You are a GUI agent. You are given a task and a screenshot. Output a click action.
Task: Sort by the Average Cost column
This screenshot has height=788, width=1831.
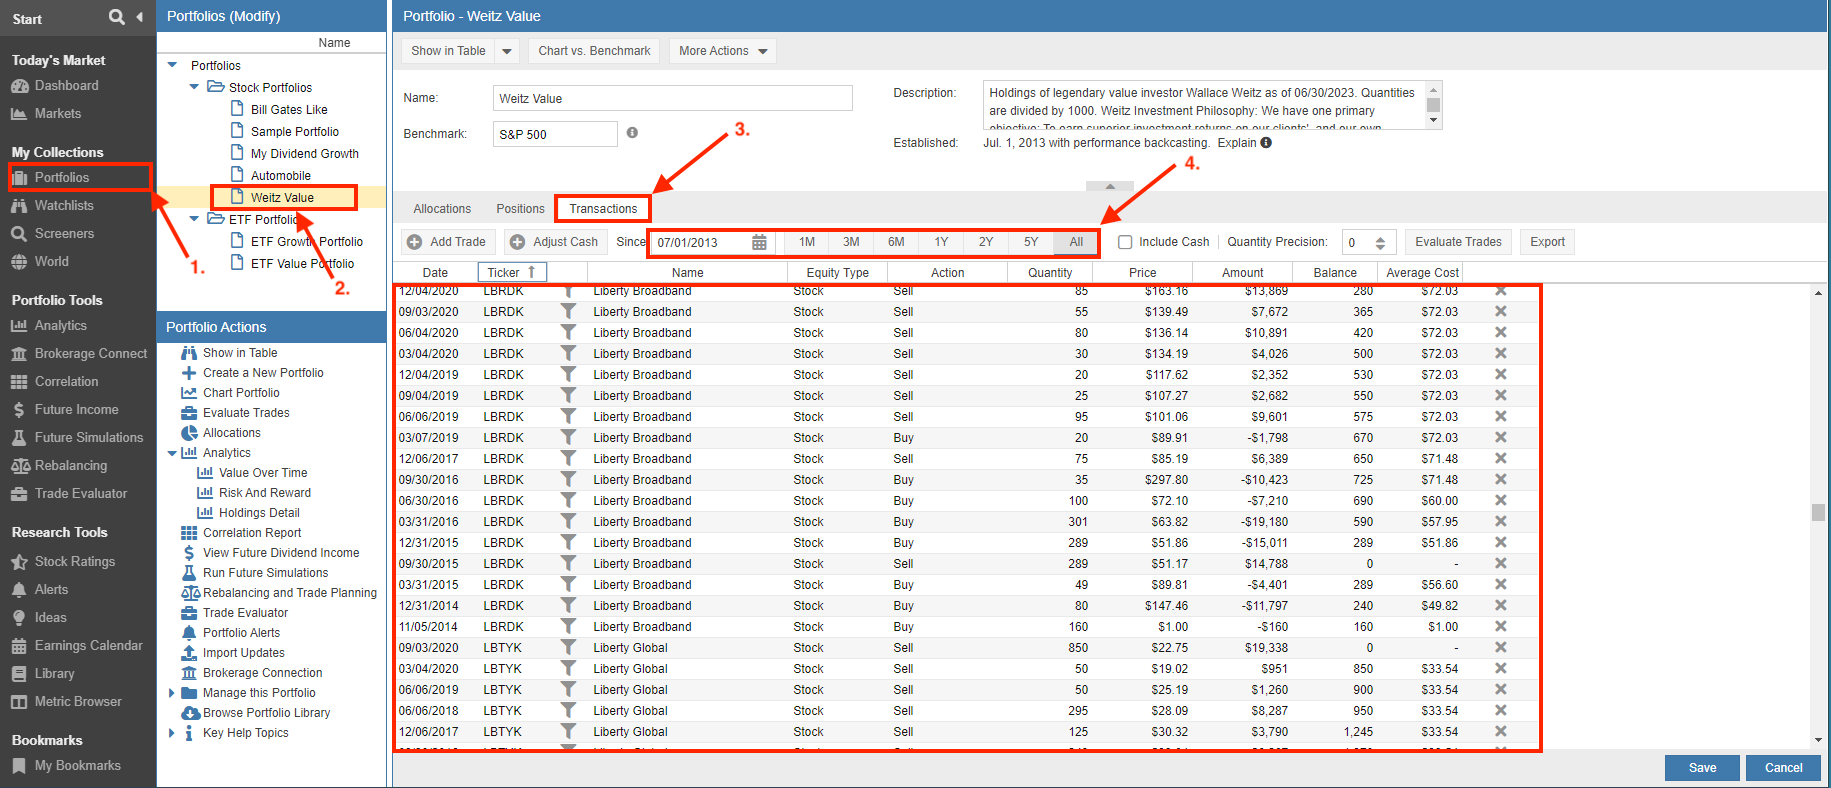[x=1422, y=272]
